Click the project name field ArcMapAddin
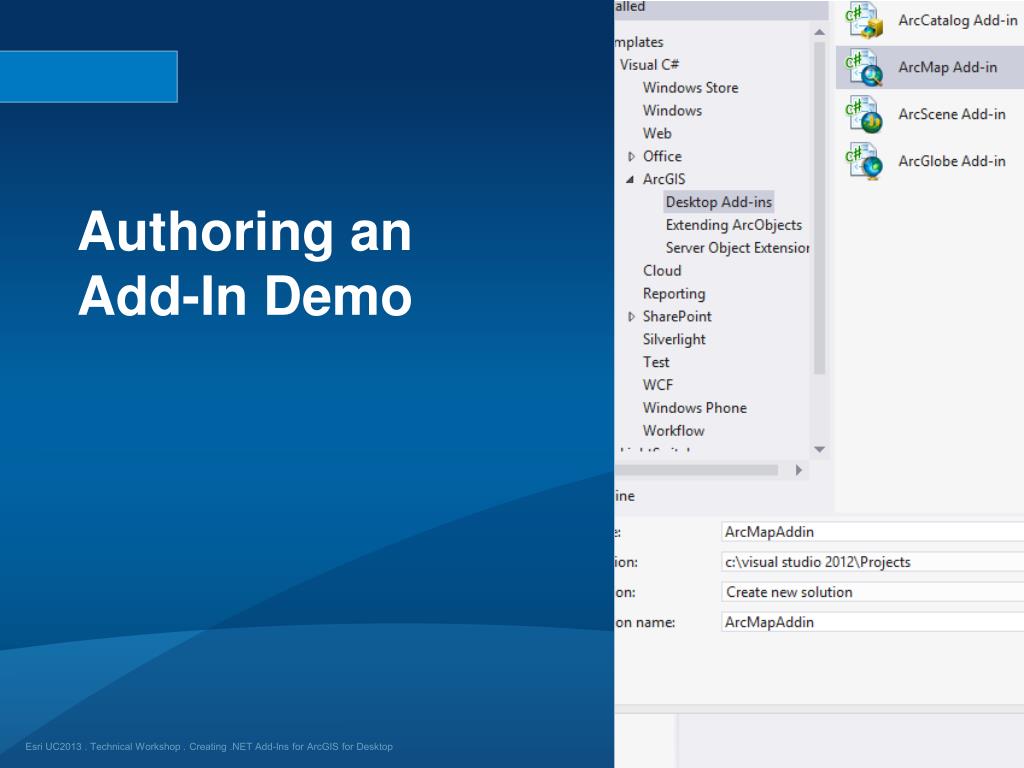1024x768 pixels. 872,532
